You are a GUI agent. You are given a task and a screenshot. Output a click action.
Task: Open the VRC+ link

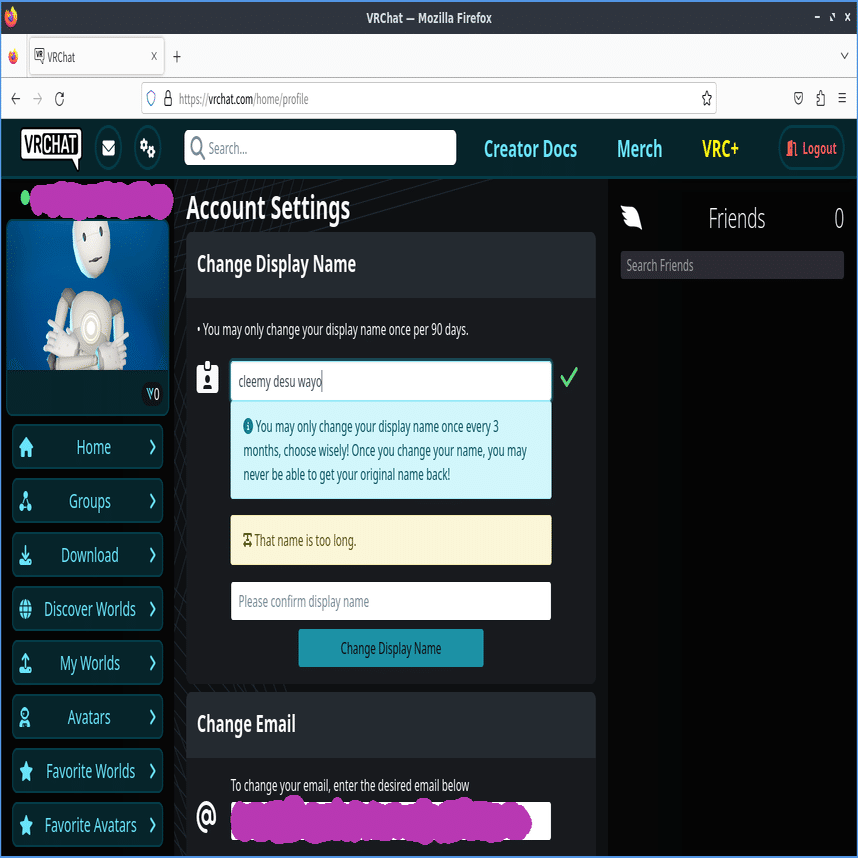[720, 149]
